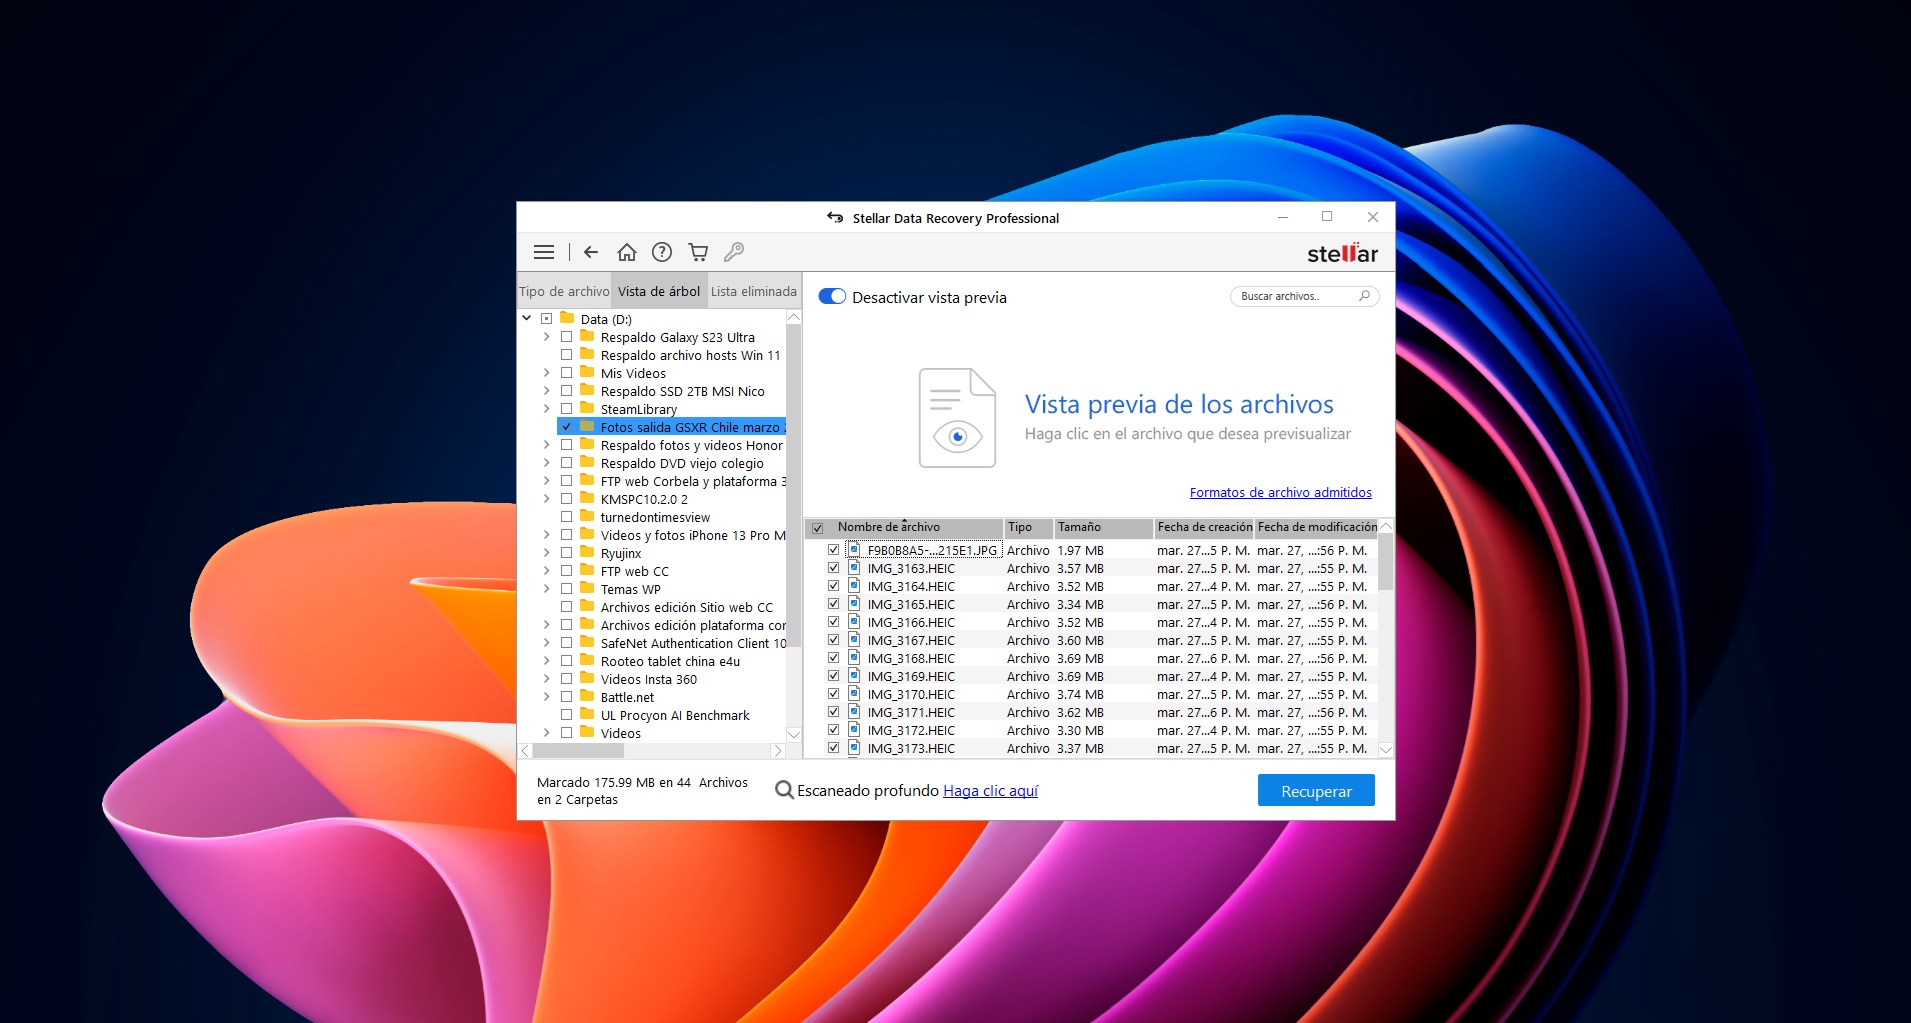This screenshot has width=1911, height=1023.
Task: Click the Rooteo tablet china e4u folder icon
Action: [x=587, y=660]
